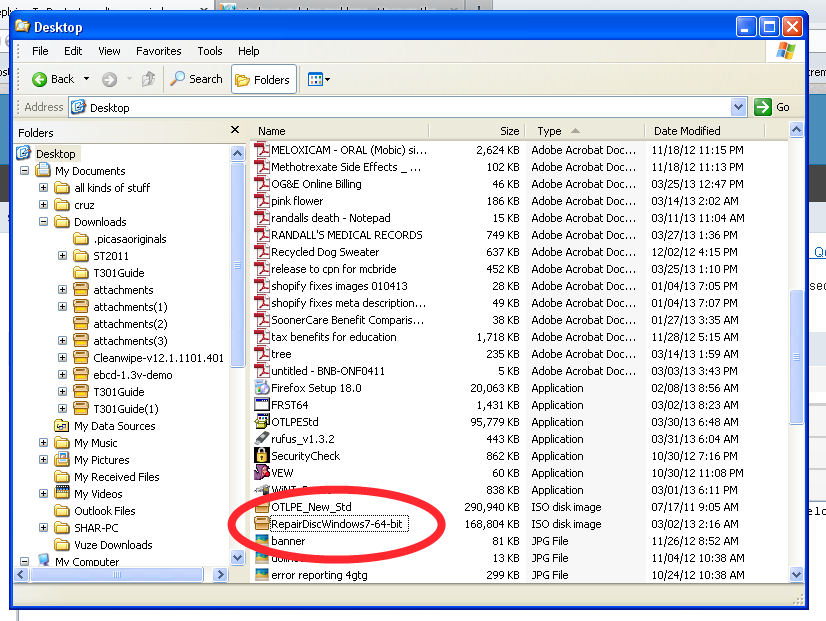
Task: Open the Help menu
Action: coord(249,51)
